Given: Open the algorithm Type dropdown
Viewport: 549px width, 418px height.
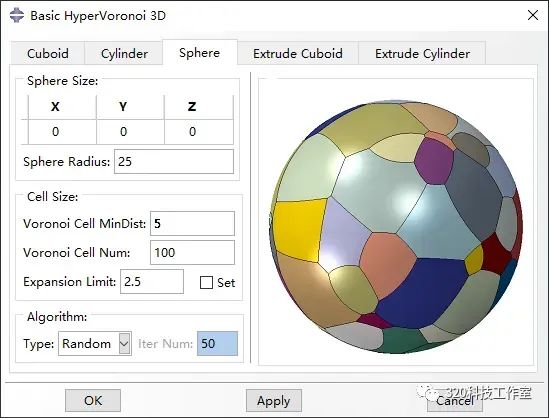Looking at the screenshot, I should point(95,343).
